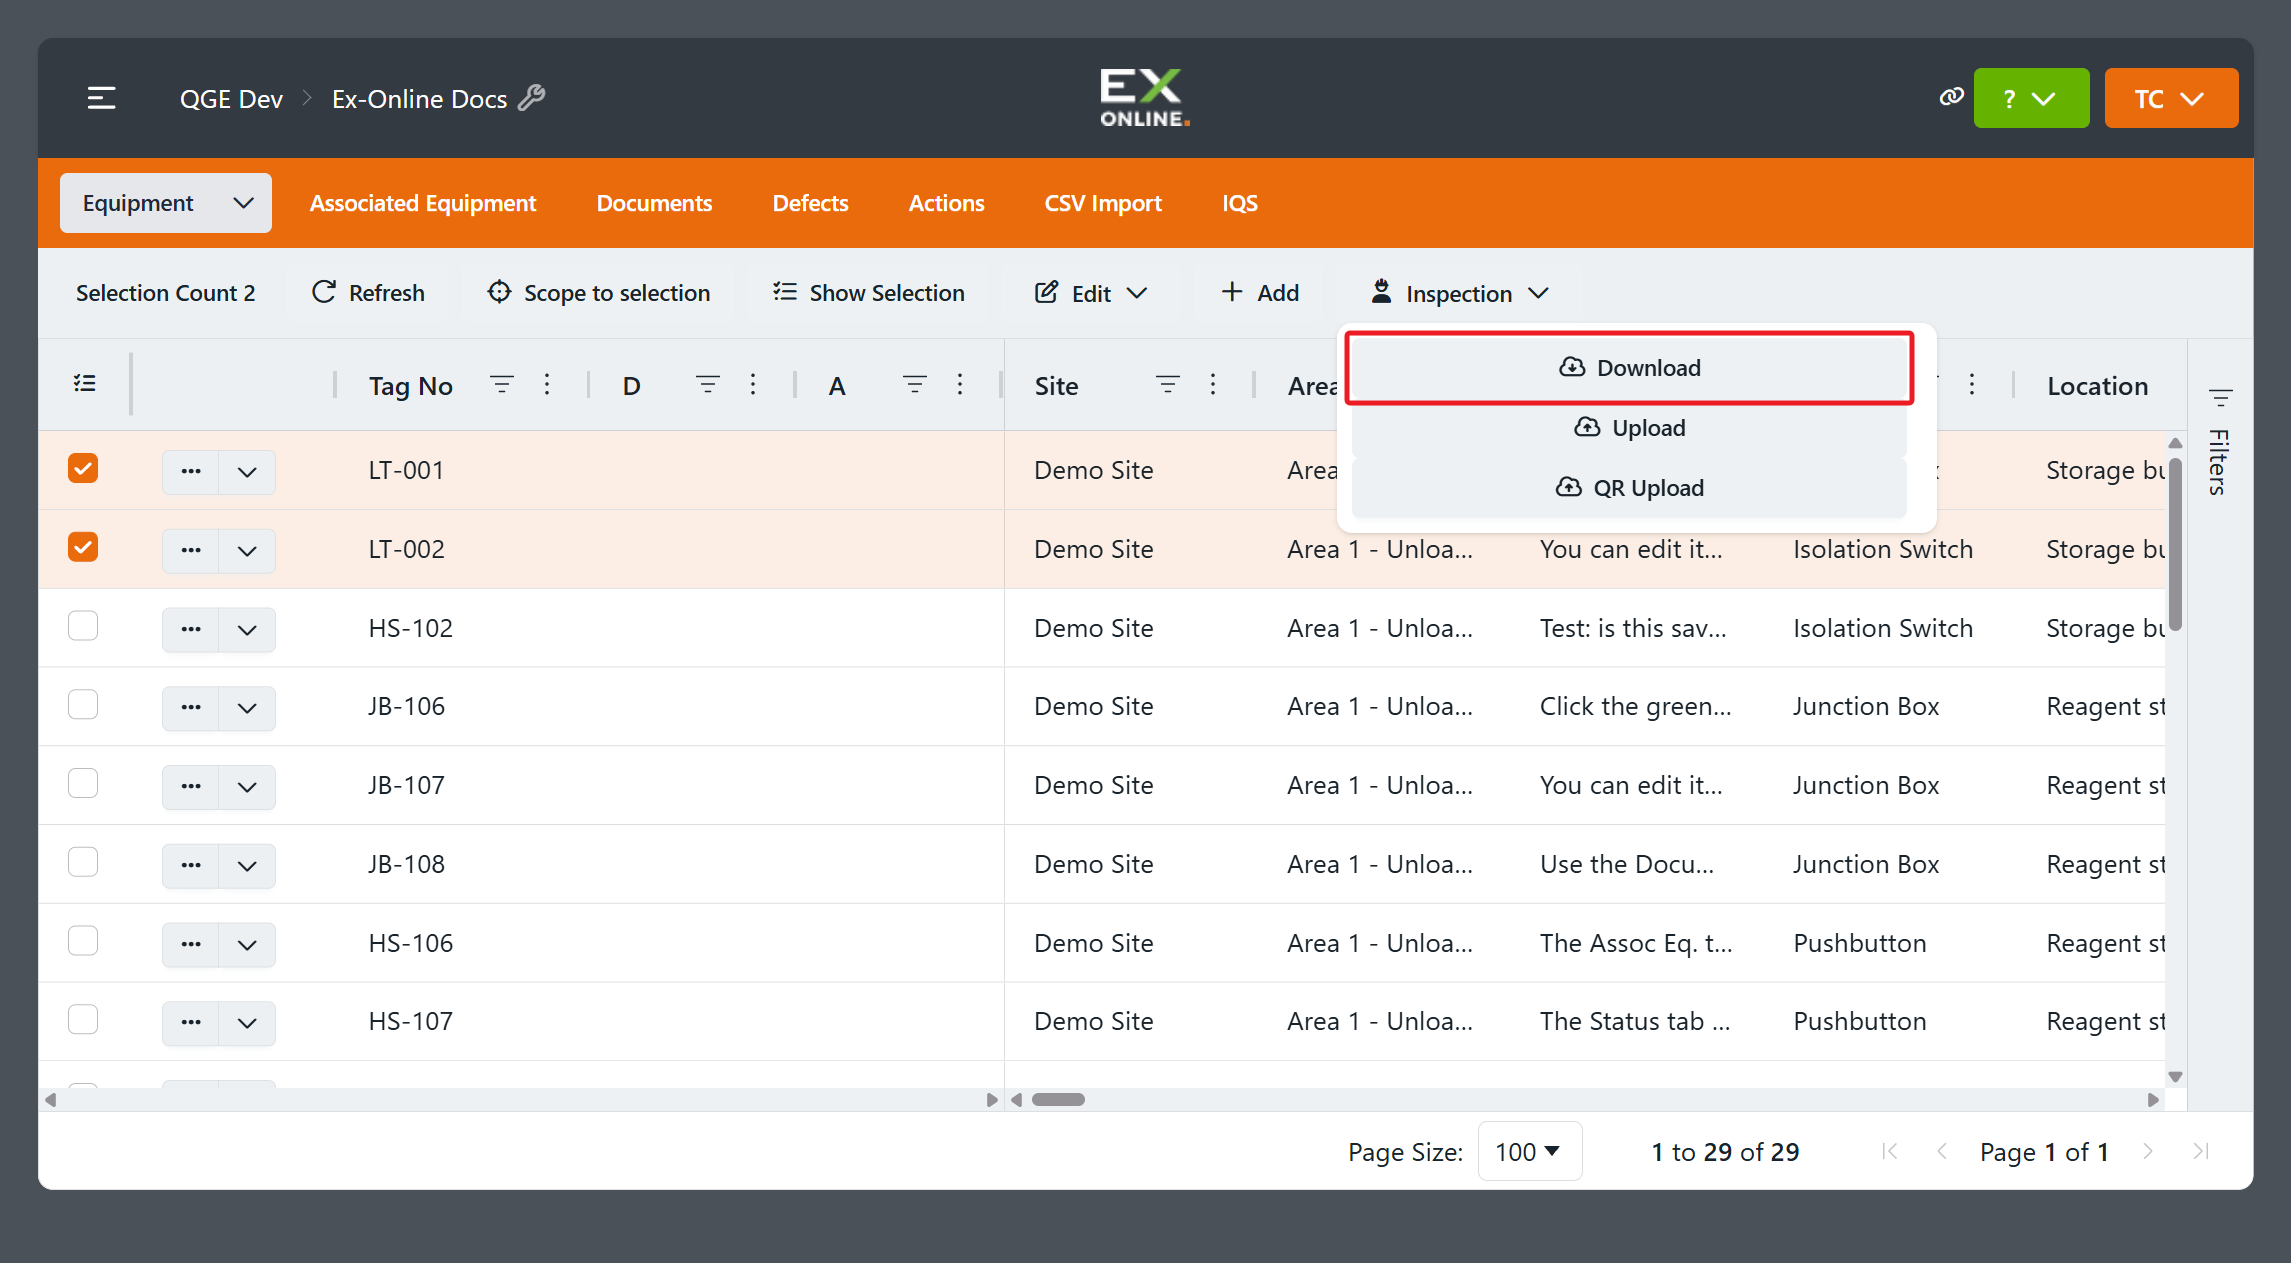Viewport: 2291px width, 1263px height.
Task: Open more actions for row JB-107
Action: click(191, 786)
